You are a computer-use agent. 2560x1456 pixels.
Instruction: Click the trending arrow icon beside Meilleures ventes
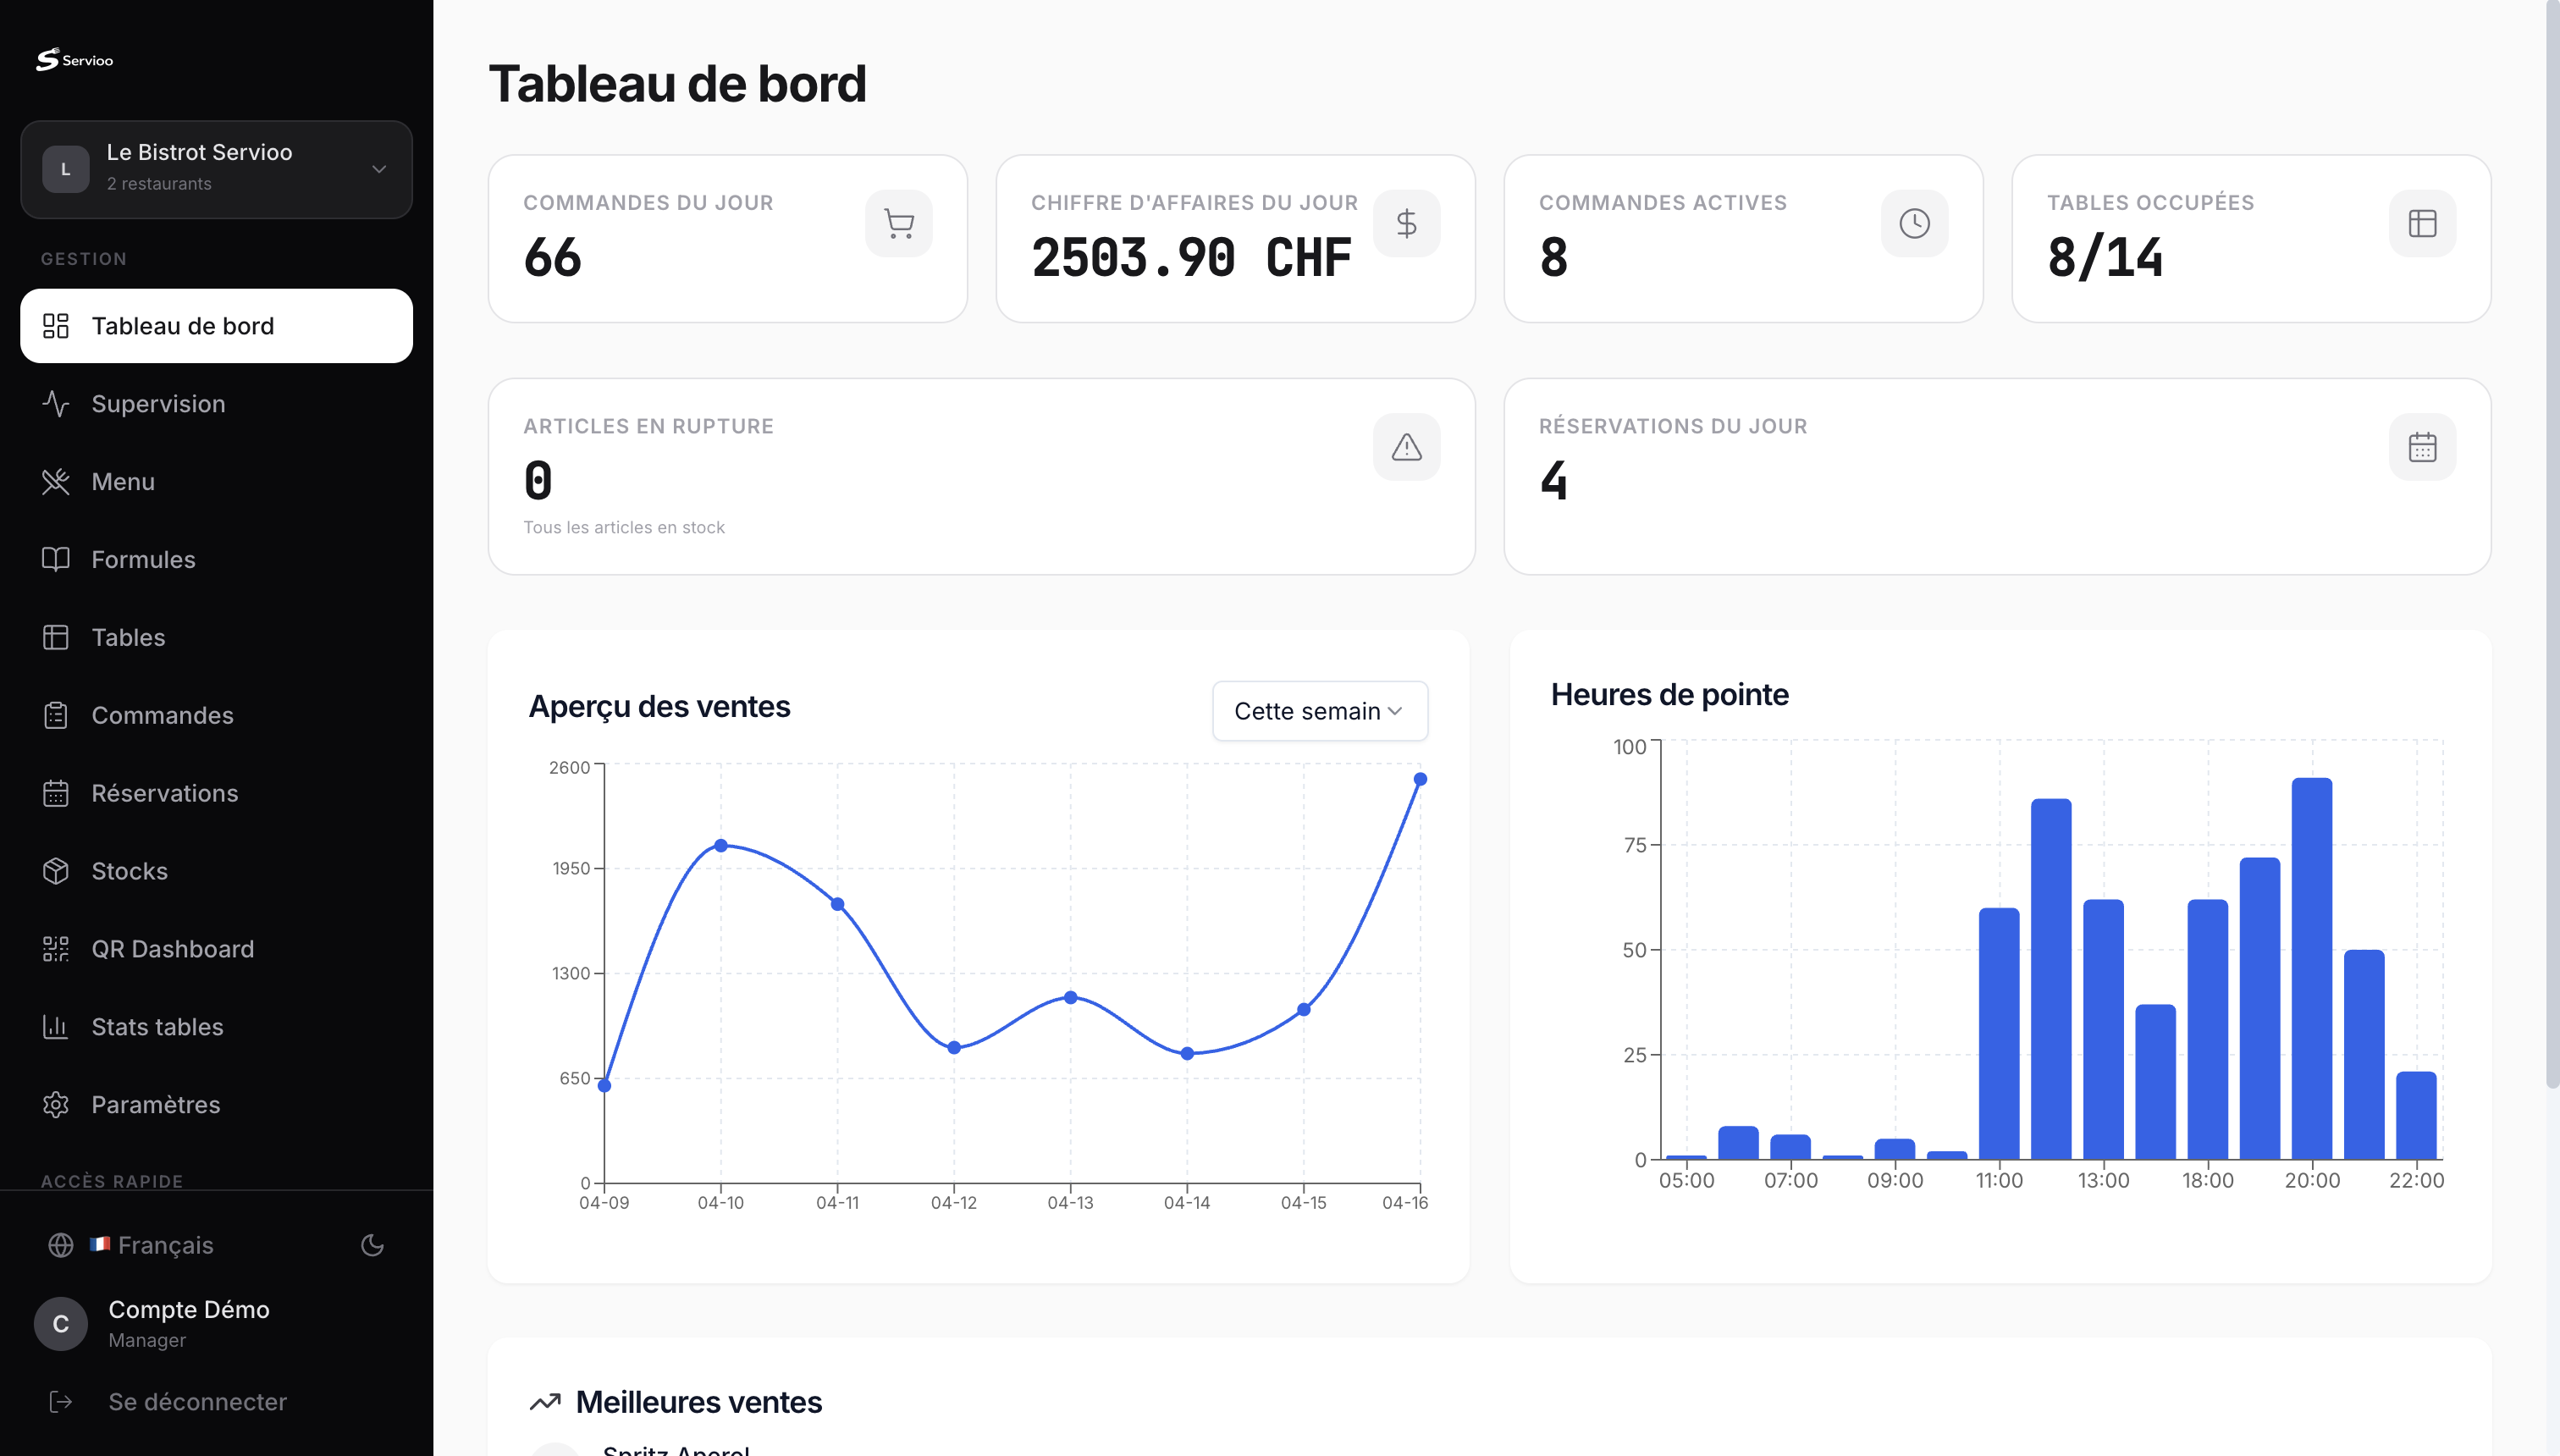tap(545, 1402)
